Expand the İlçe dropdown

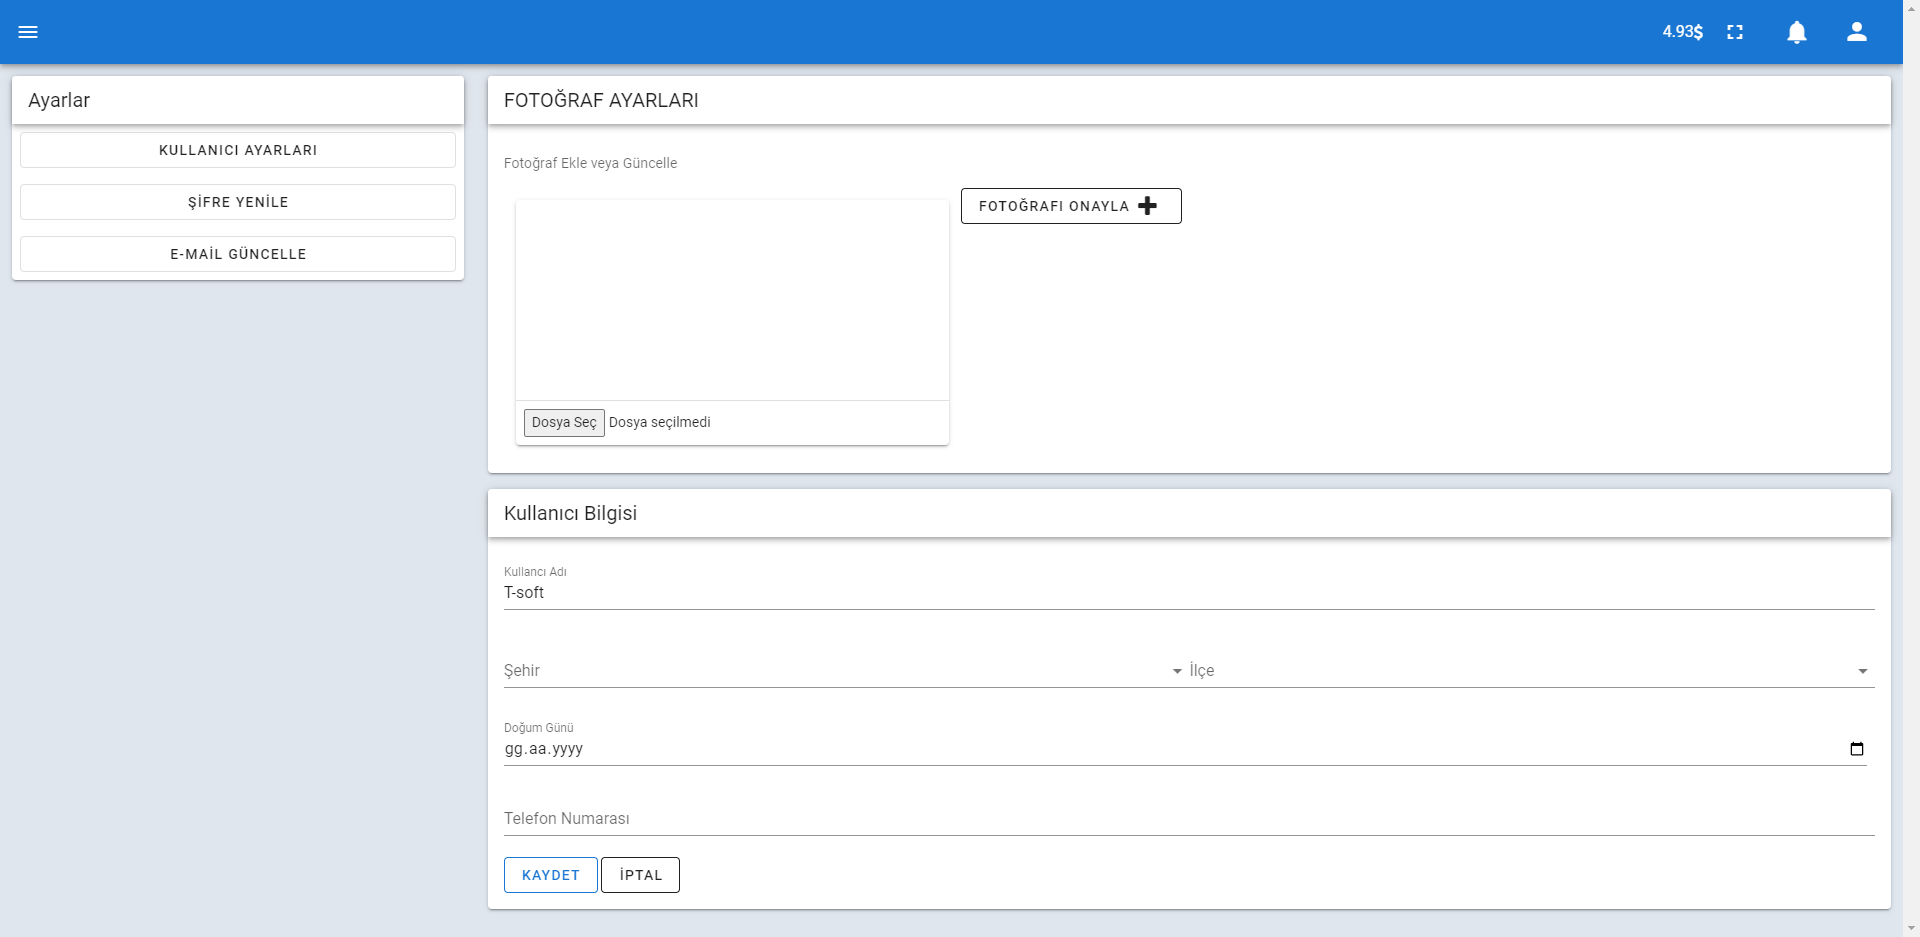click(1531, 671)
